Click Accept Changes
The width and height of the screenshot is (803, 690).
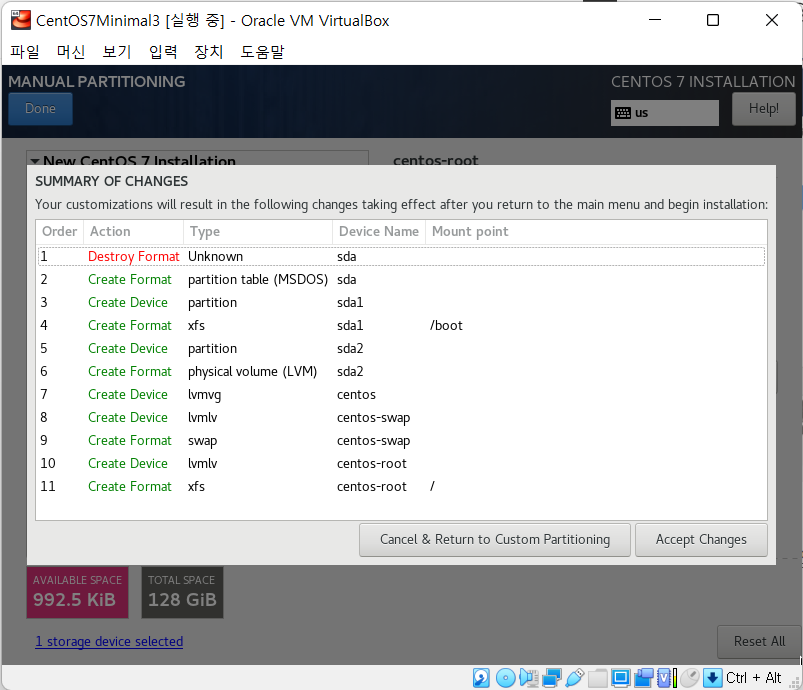(701, 539)
